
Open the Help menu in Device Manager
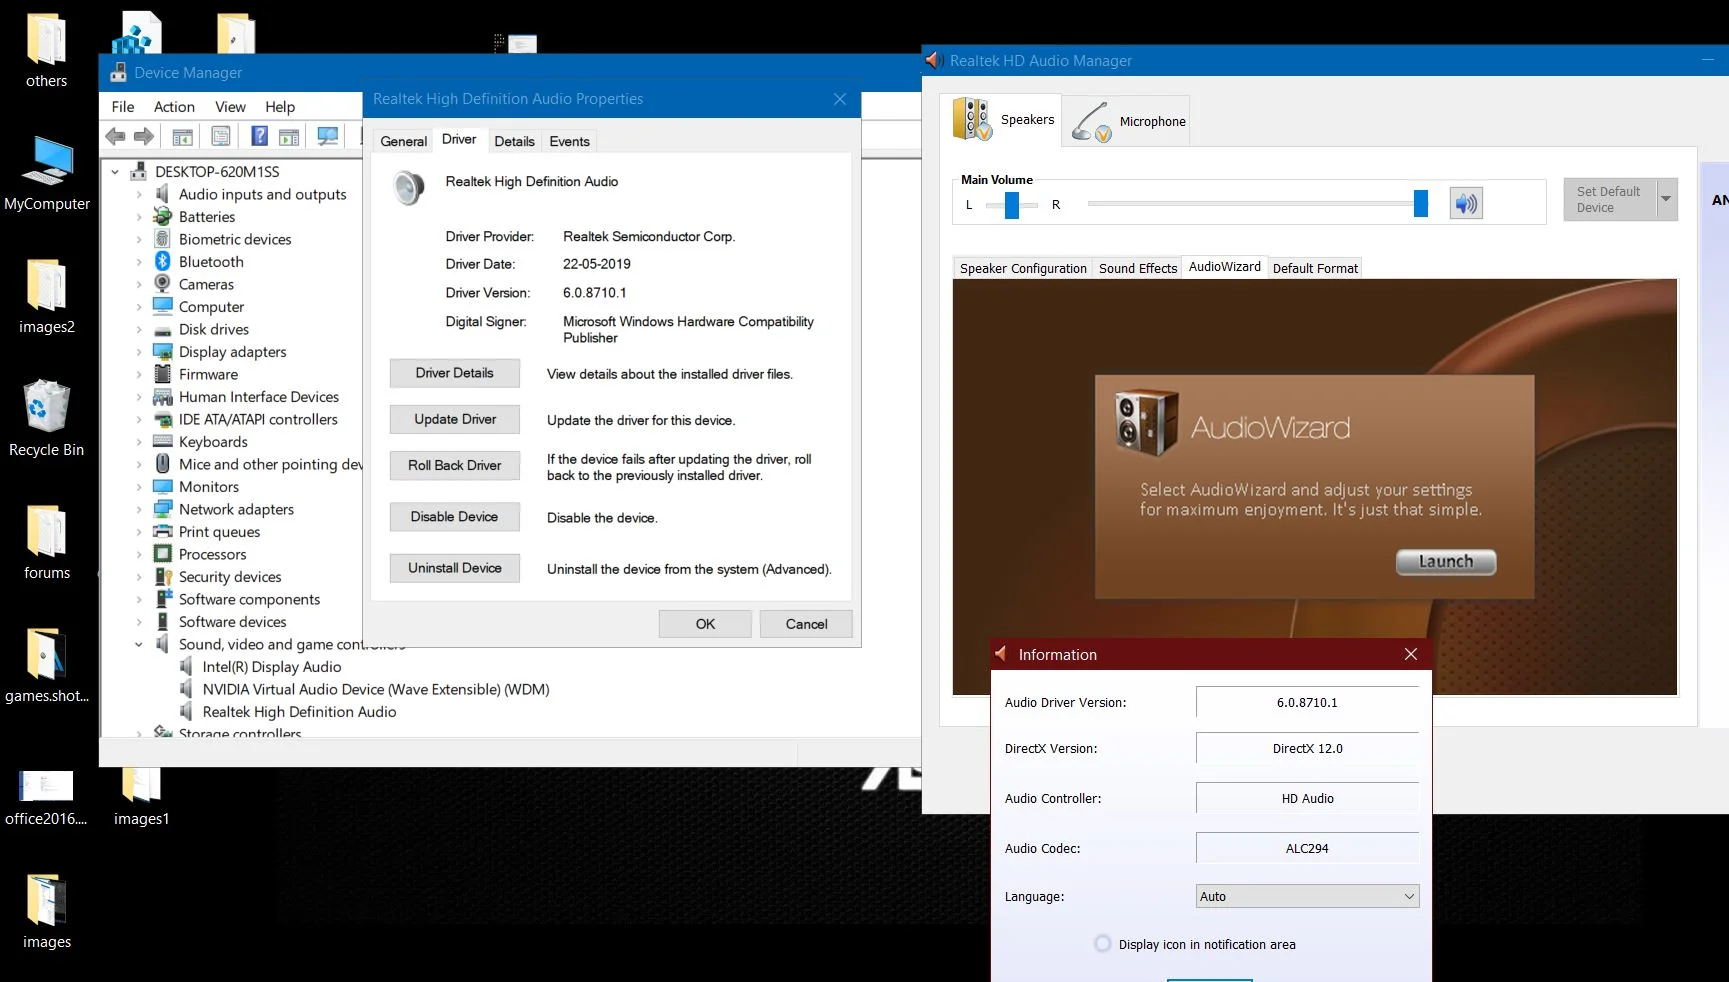pos(280,107)
